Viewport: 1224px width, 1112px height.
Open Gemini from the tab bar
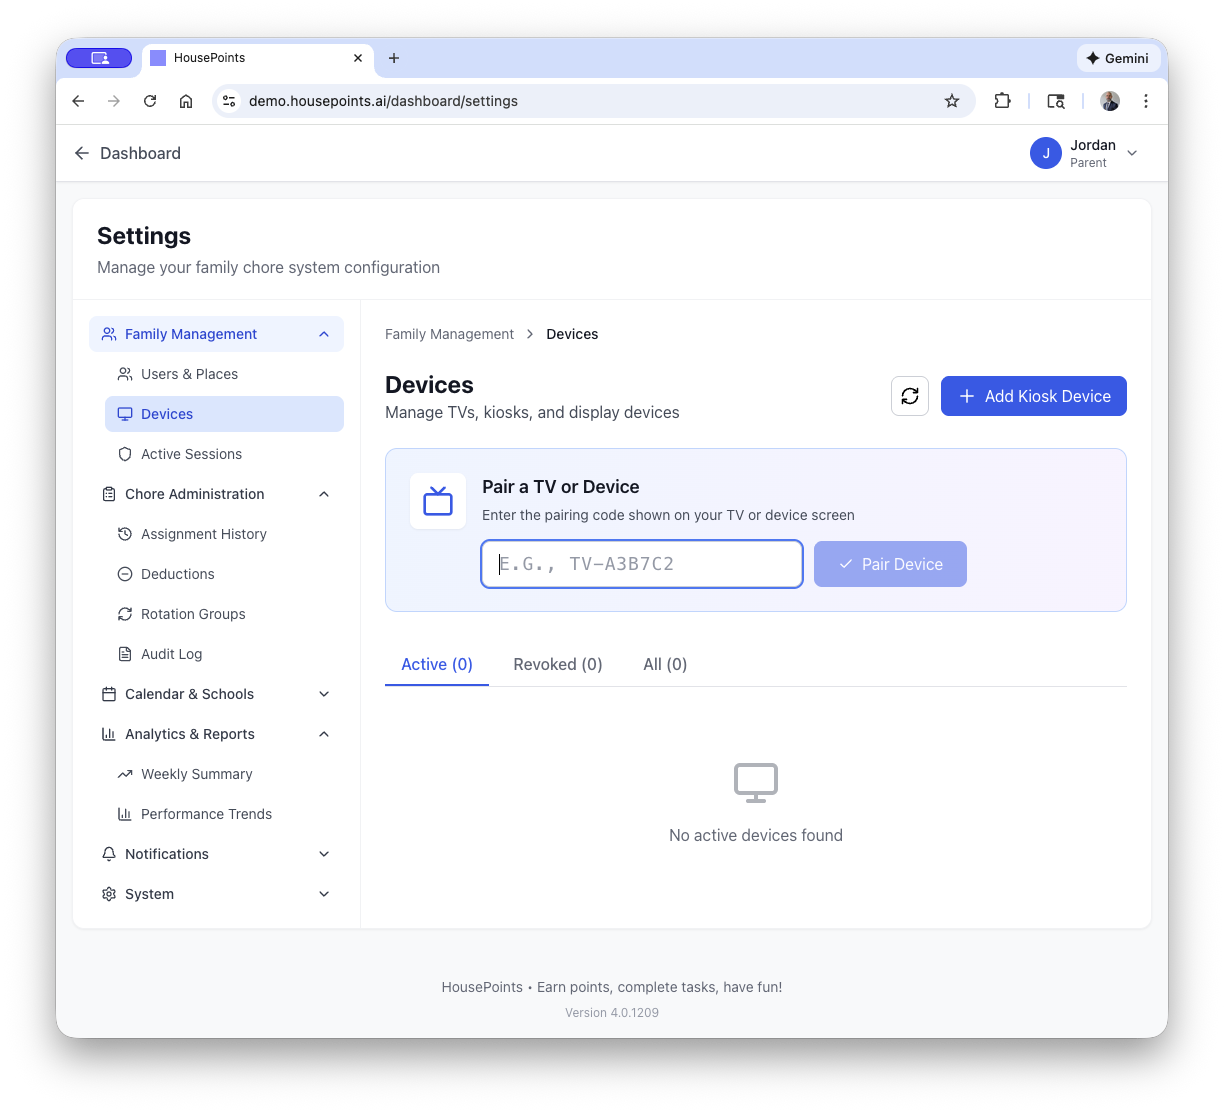(1118, 58)
